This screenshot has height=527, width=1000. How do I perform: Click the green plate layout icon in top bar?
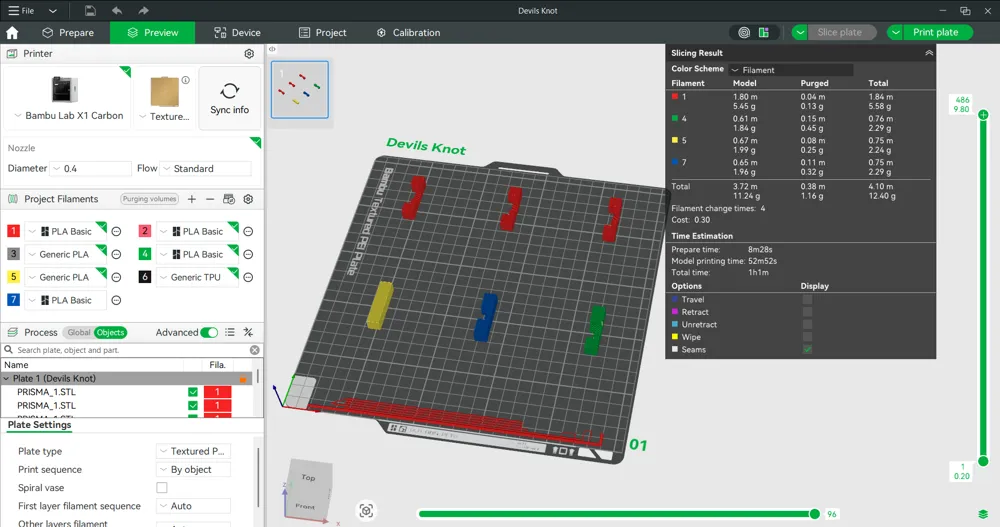point(763,33)
